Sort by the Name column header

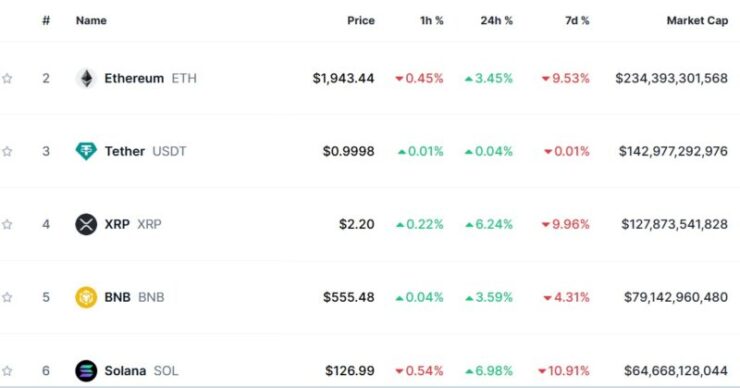click(x=91, y=21)
